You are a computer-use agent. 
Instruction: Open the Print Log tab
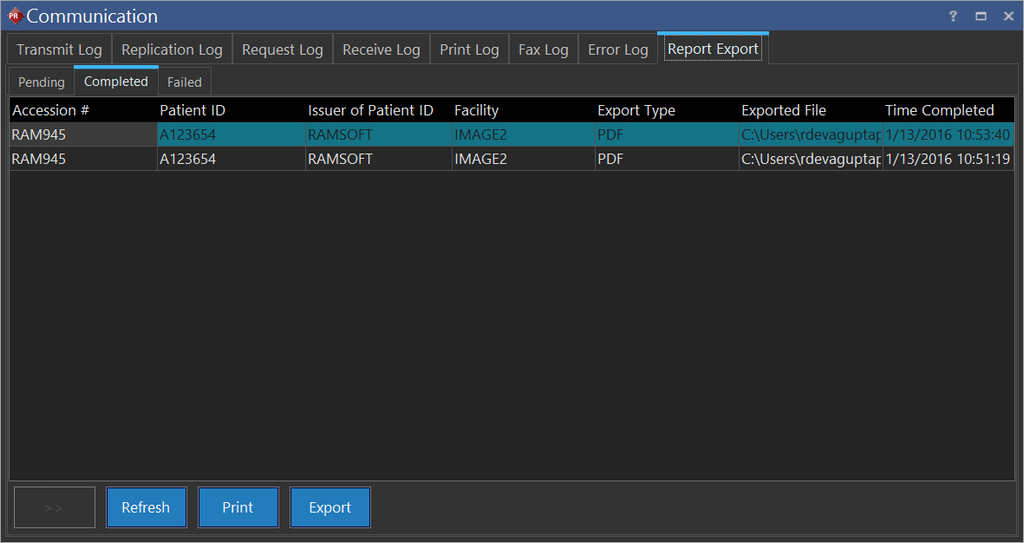[x=469, y=50]
